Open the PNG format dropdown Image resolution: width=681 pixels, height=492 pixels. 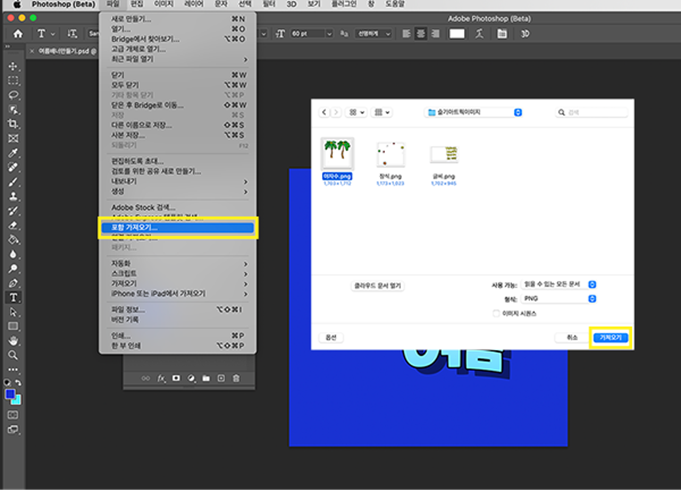point(559,299)
